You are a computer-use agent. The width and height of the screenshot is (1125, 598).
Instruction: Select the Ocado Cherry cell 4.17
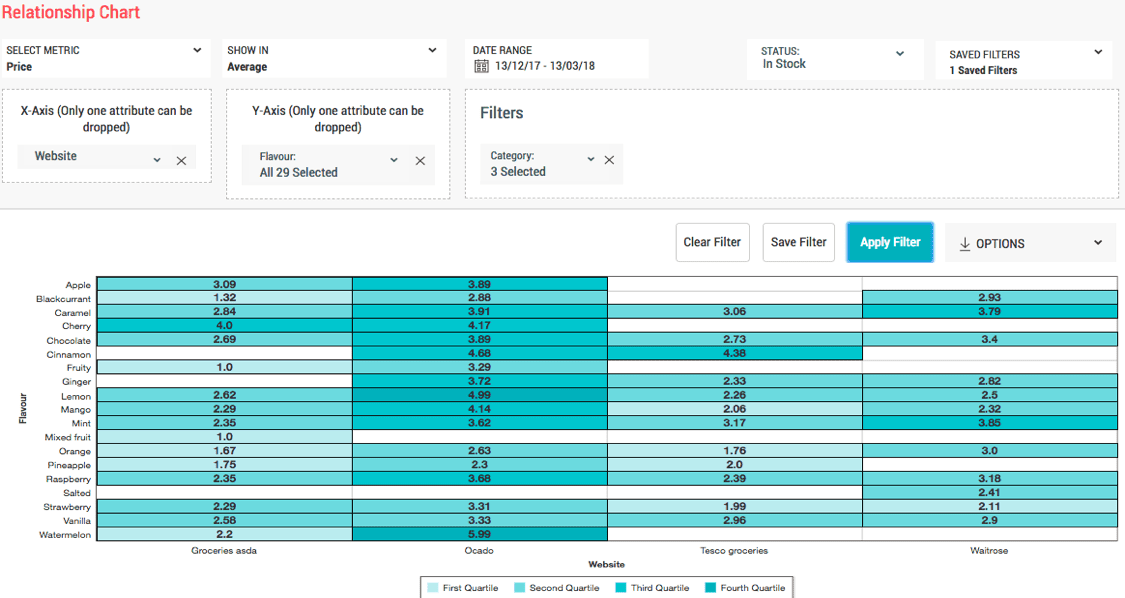pos(480,325)
